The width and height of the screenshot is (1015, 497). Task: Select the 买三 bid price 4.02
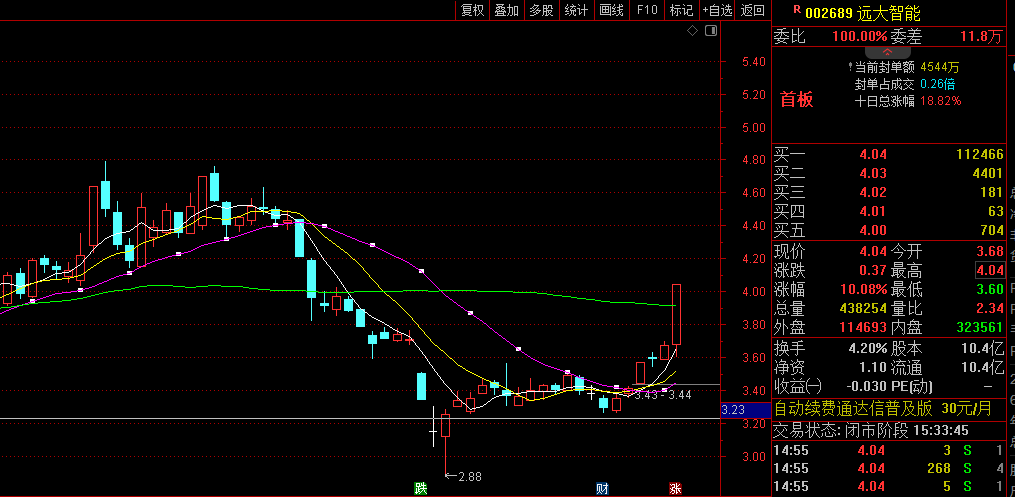coord(873,192)
